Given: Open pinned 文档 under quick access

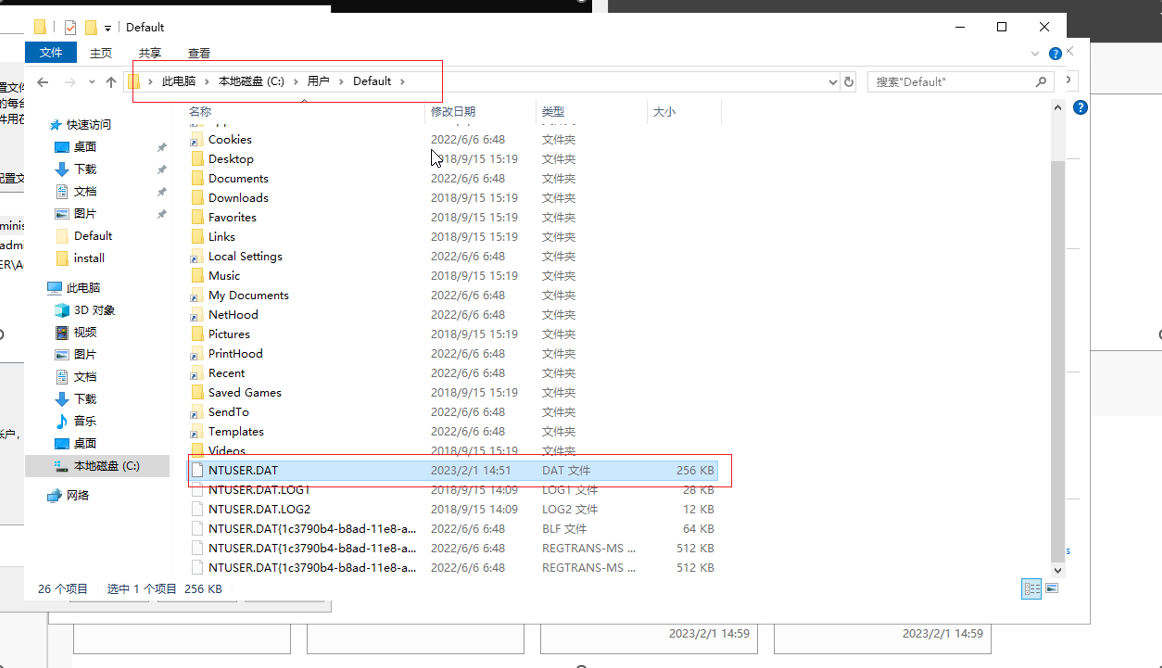Looking at the screenshot, I should pos(84,191).
